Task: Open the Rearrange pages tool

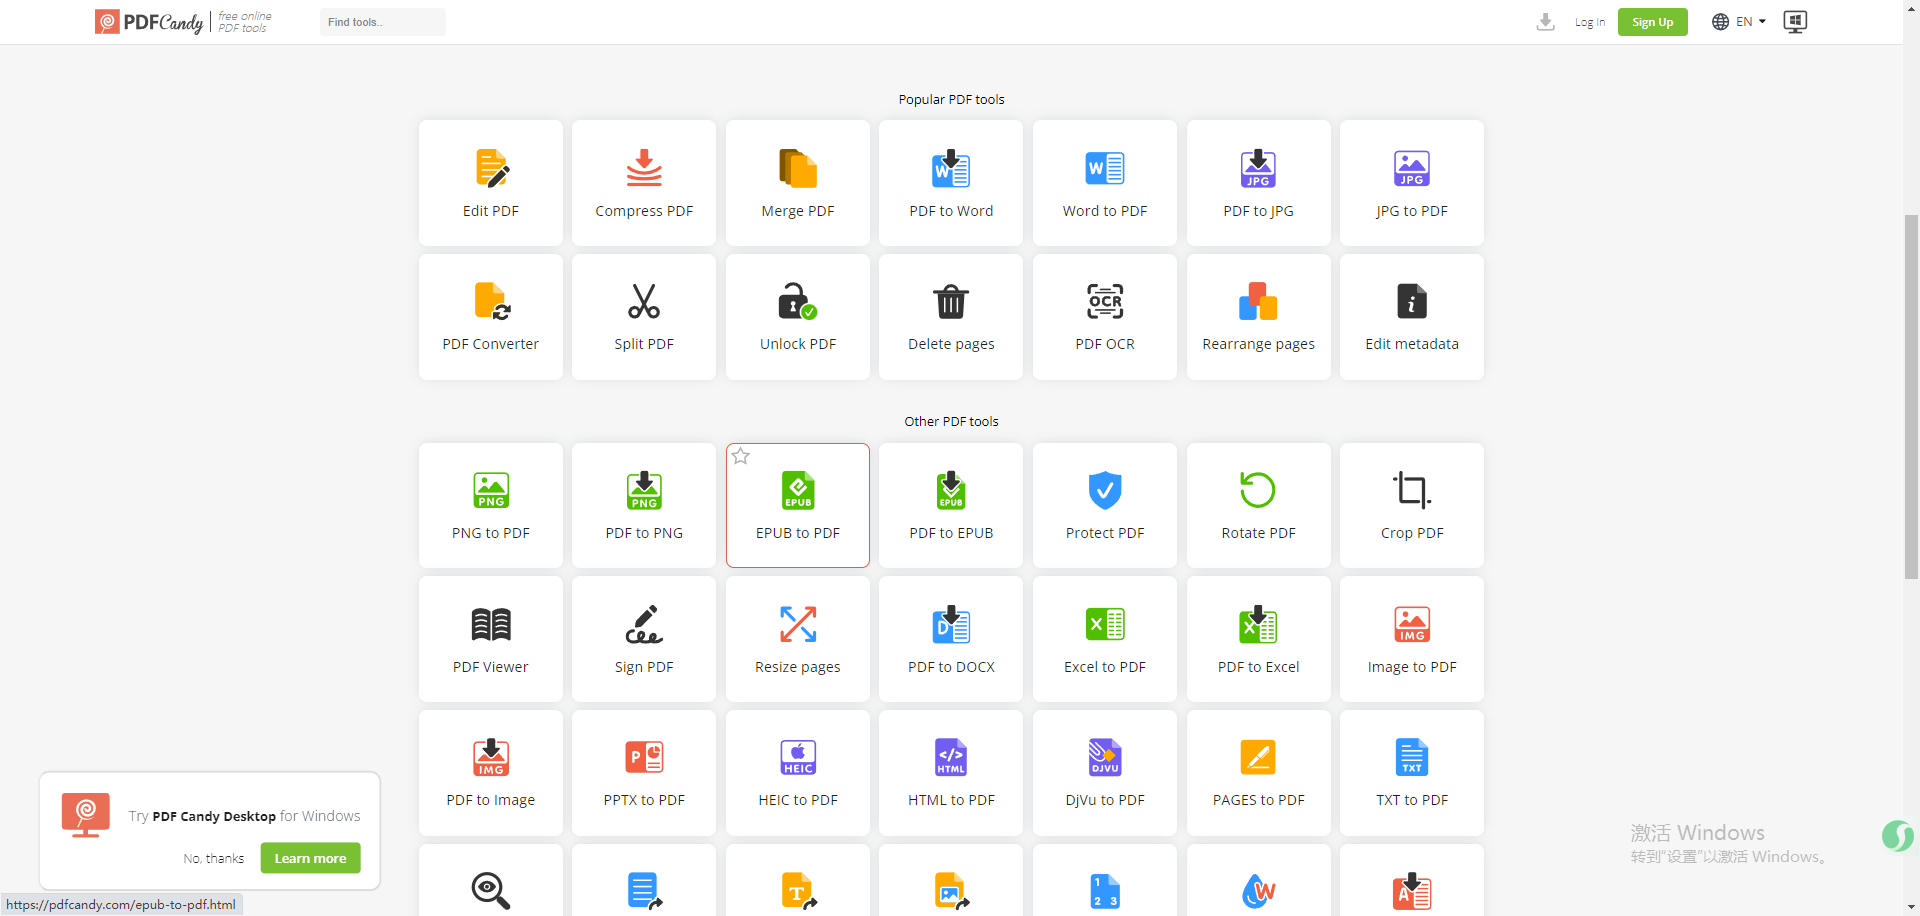Action: click(1258, 317)
